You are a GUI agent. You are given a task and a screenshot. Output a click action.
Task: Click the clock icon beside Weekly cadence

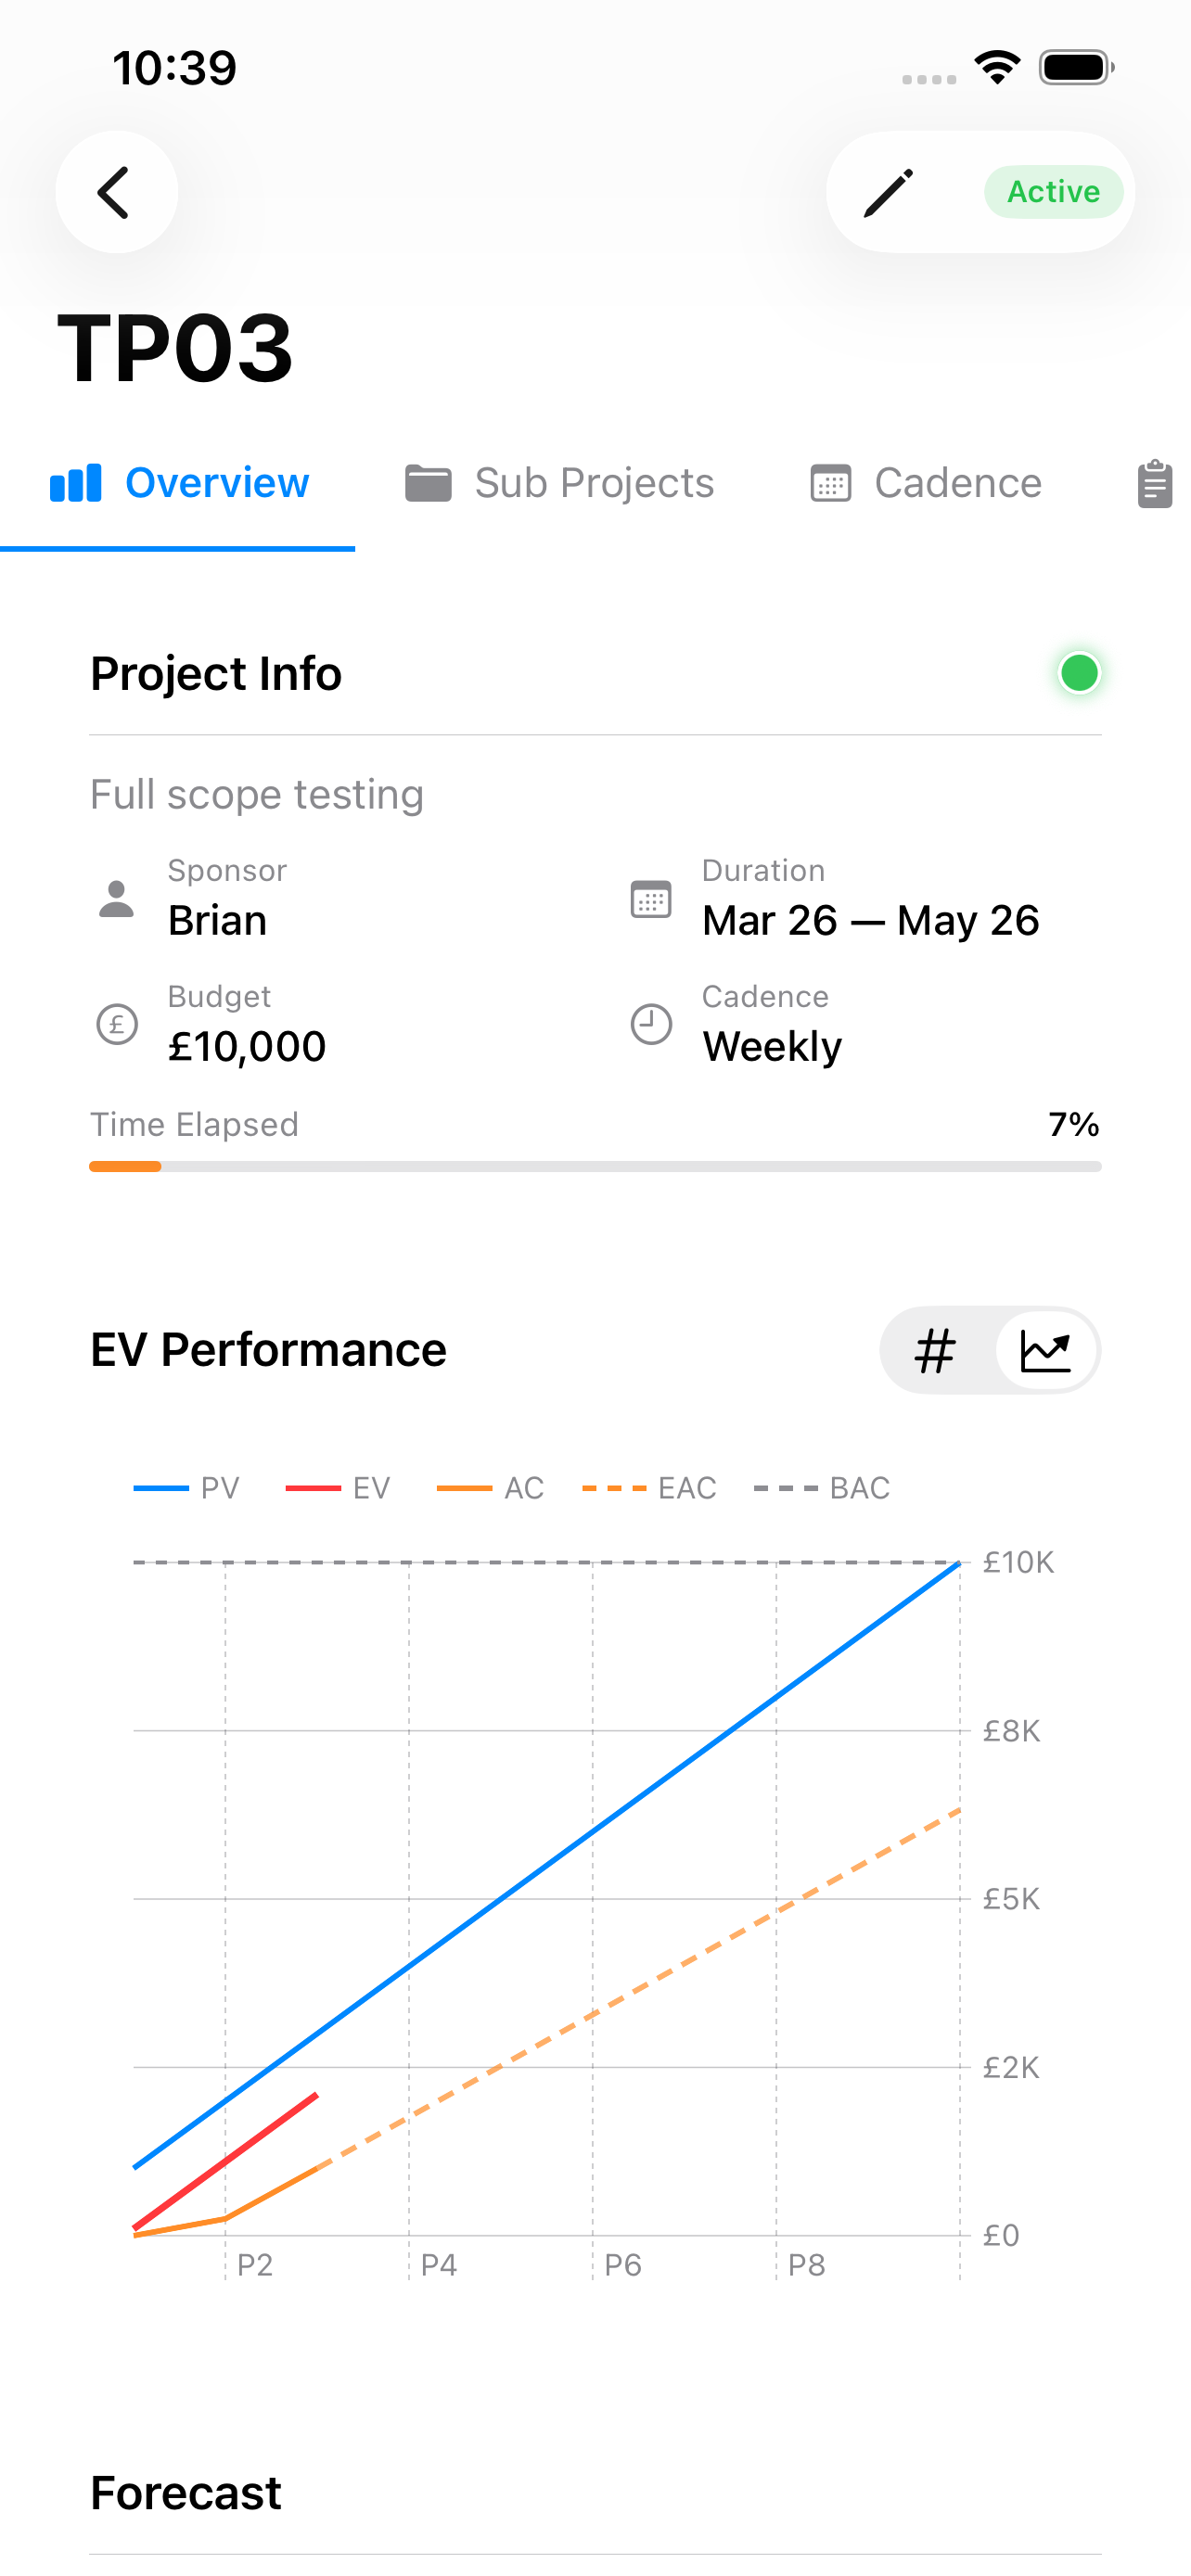[x=651, y=1024]
